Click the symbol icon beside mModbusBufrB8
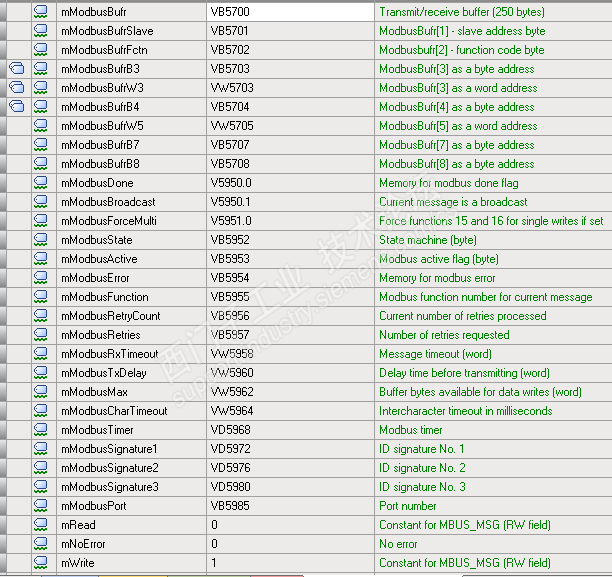612x577 pixels. [x=41, y=164]
